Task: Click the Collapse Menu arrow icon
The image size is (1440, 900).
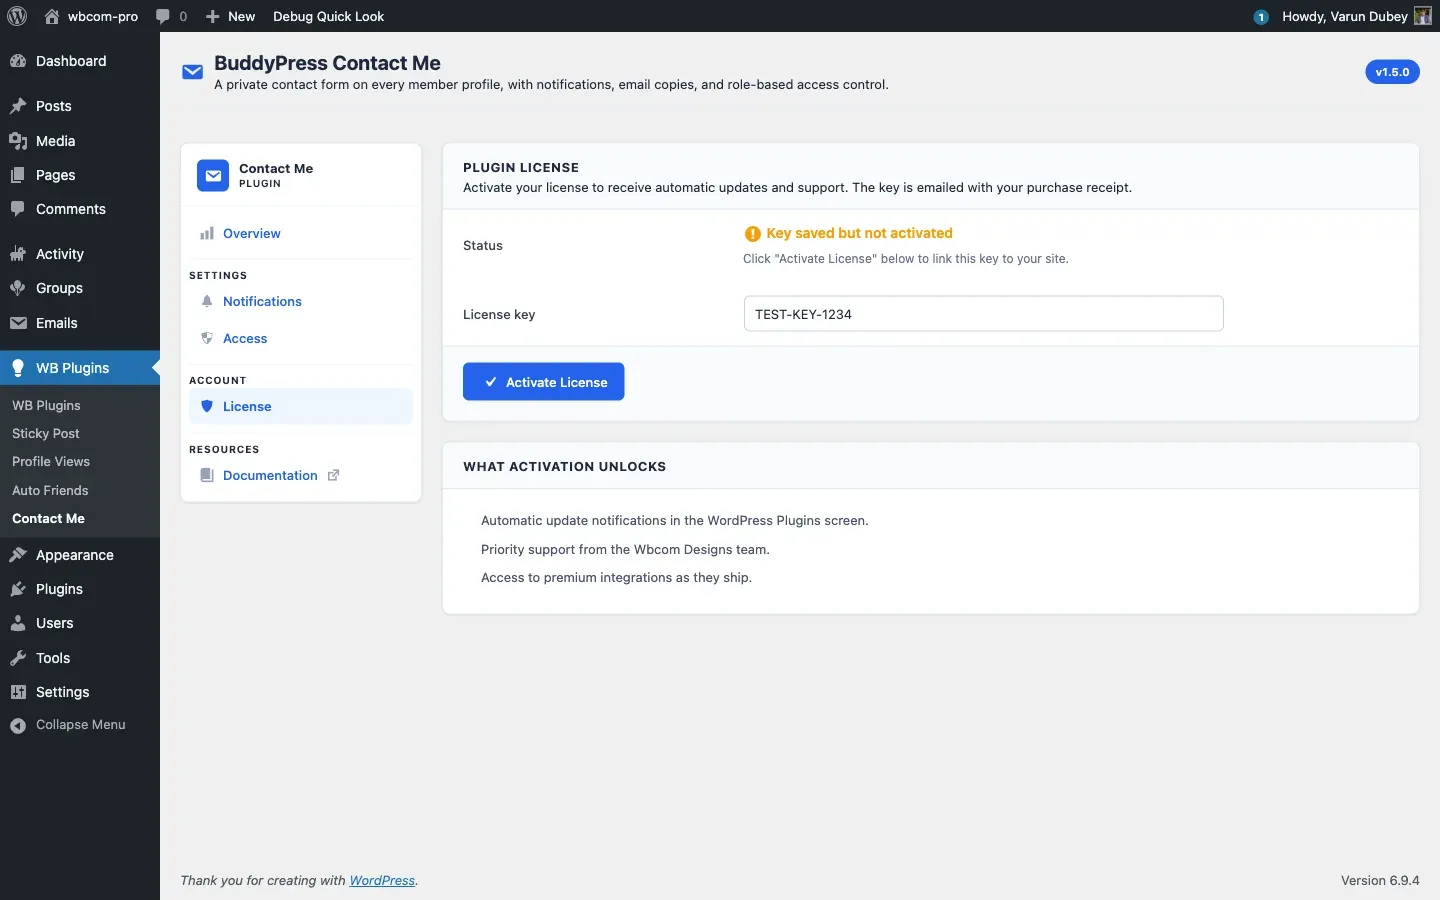Action: click(18, 725)
